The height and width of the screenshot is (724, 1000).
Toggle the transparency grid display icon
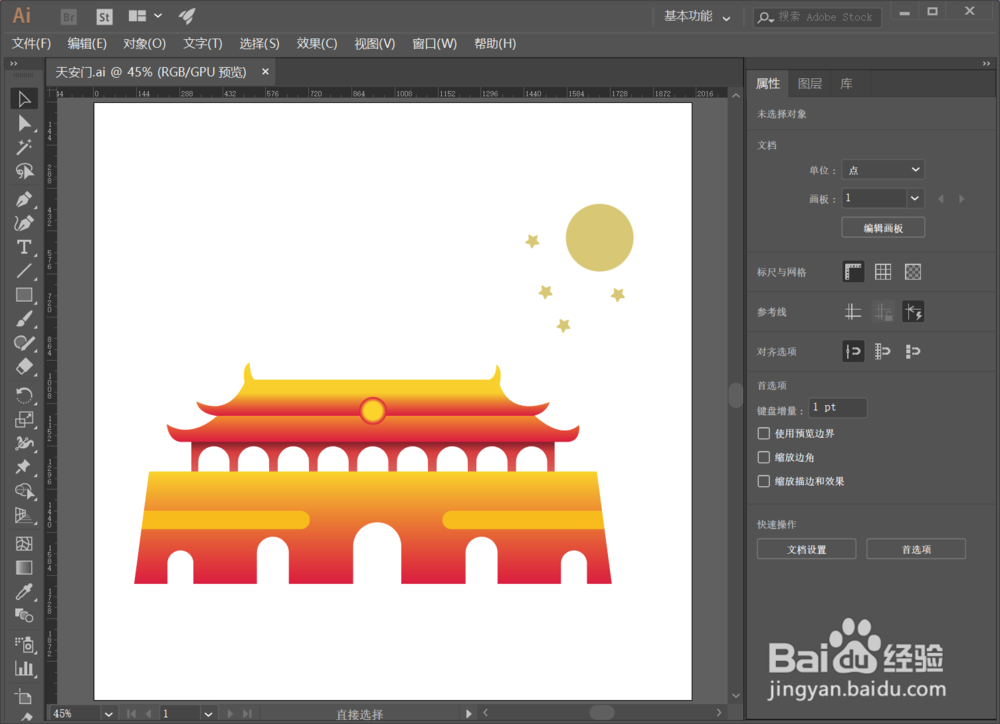911,271
